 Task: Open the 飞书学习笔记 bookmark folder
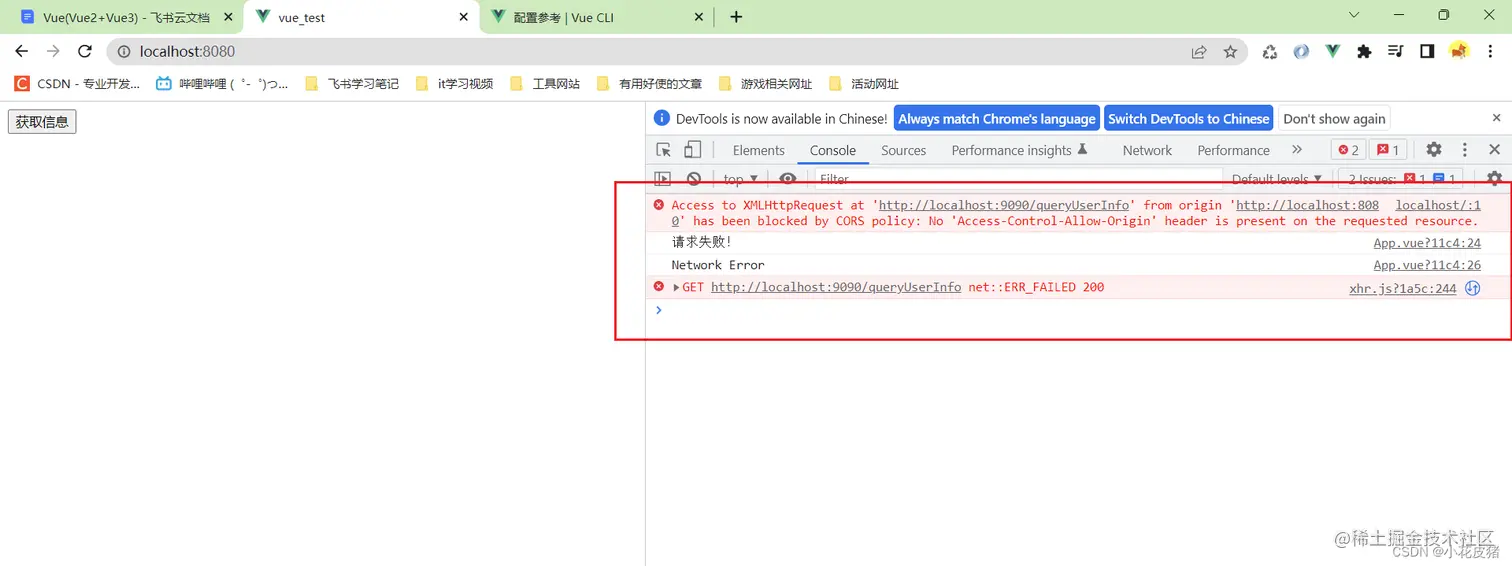[x=352, y=84]
